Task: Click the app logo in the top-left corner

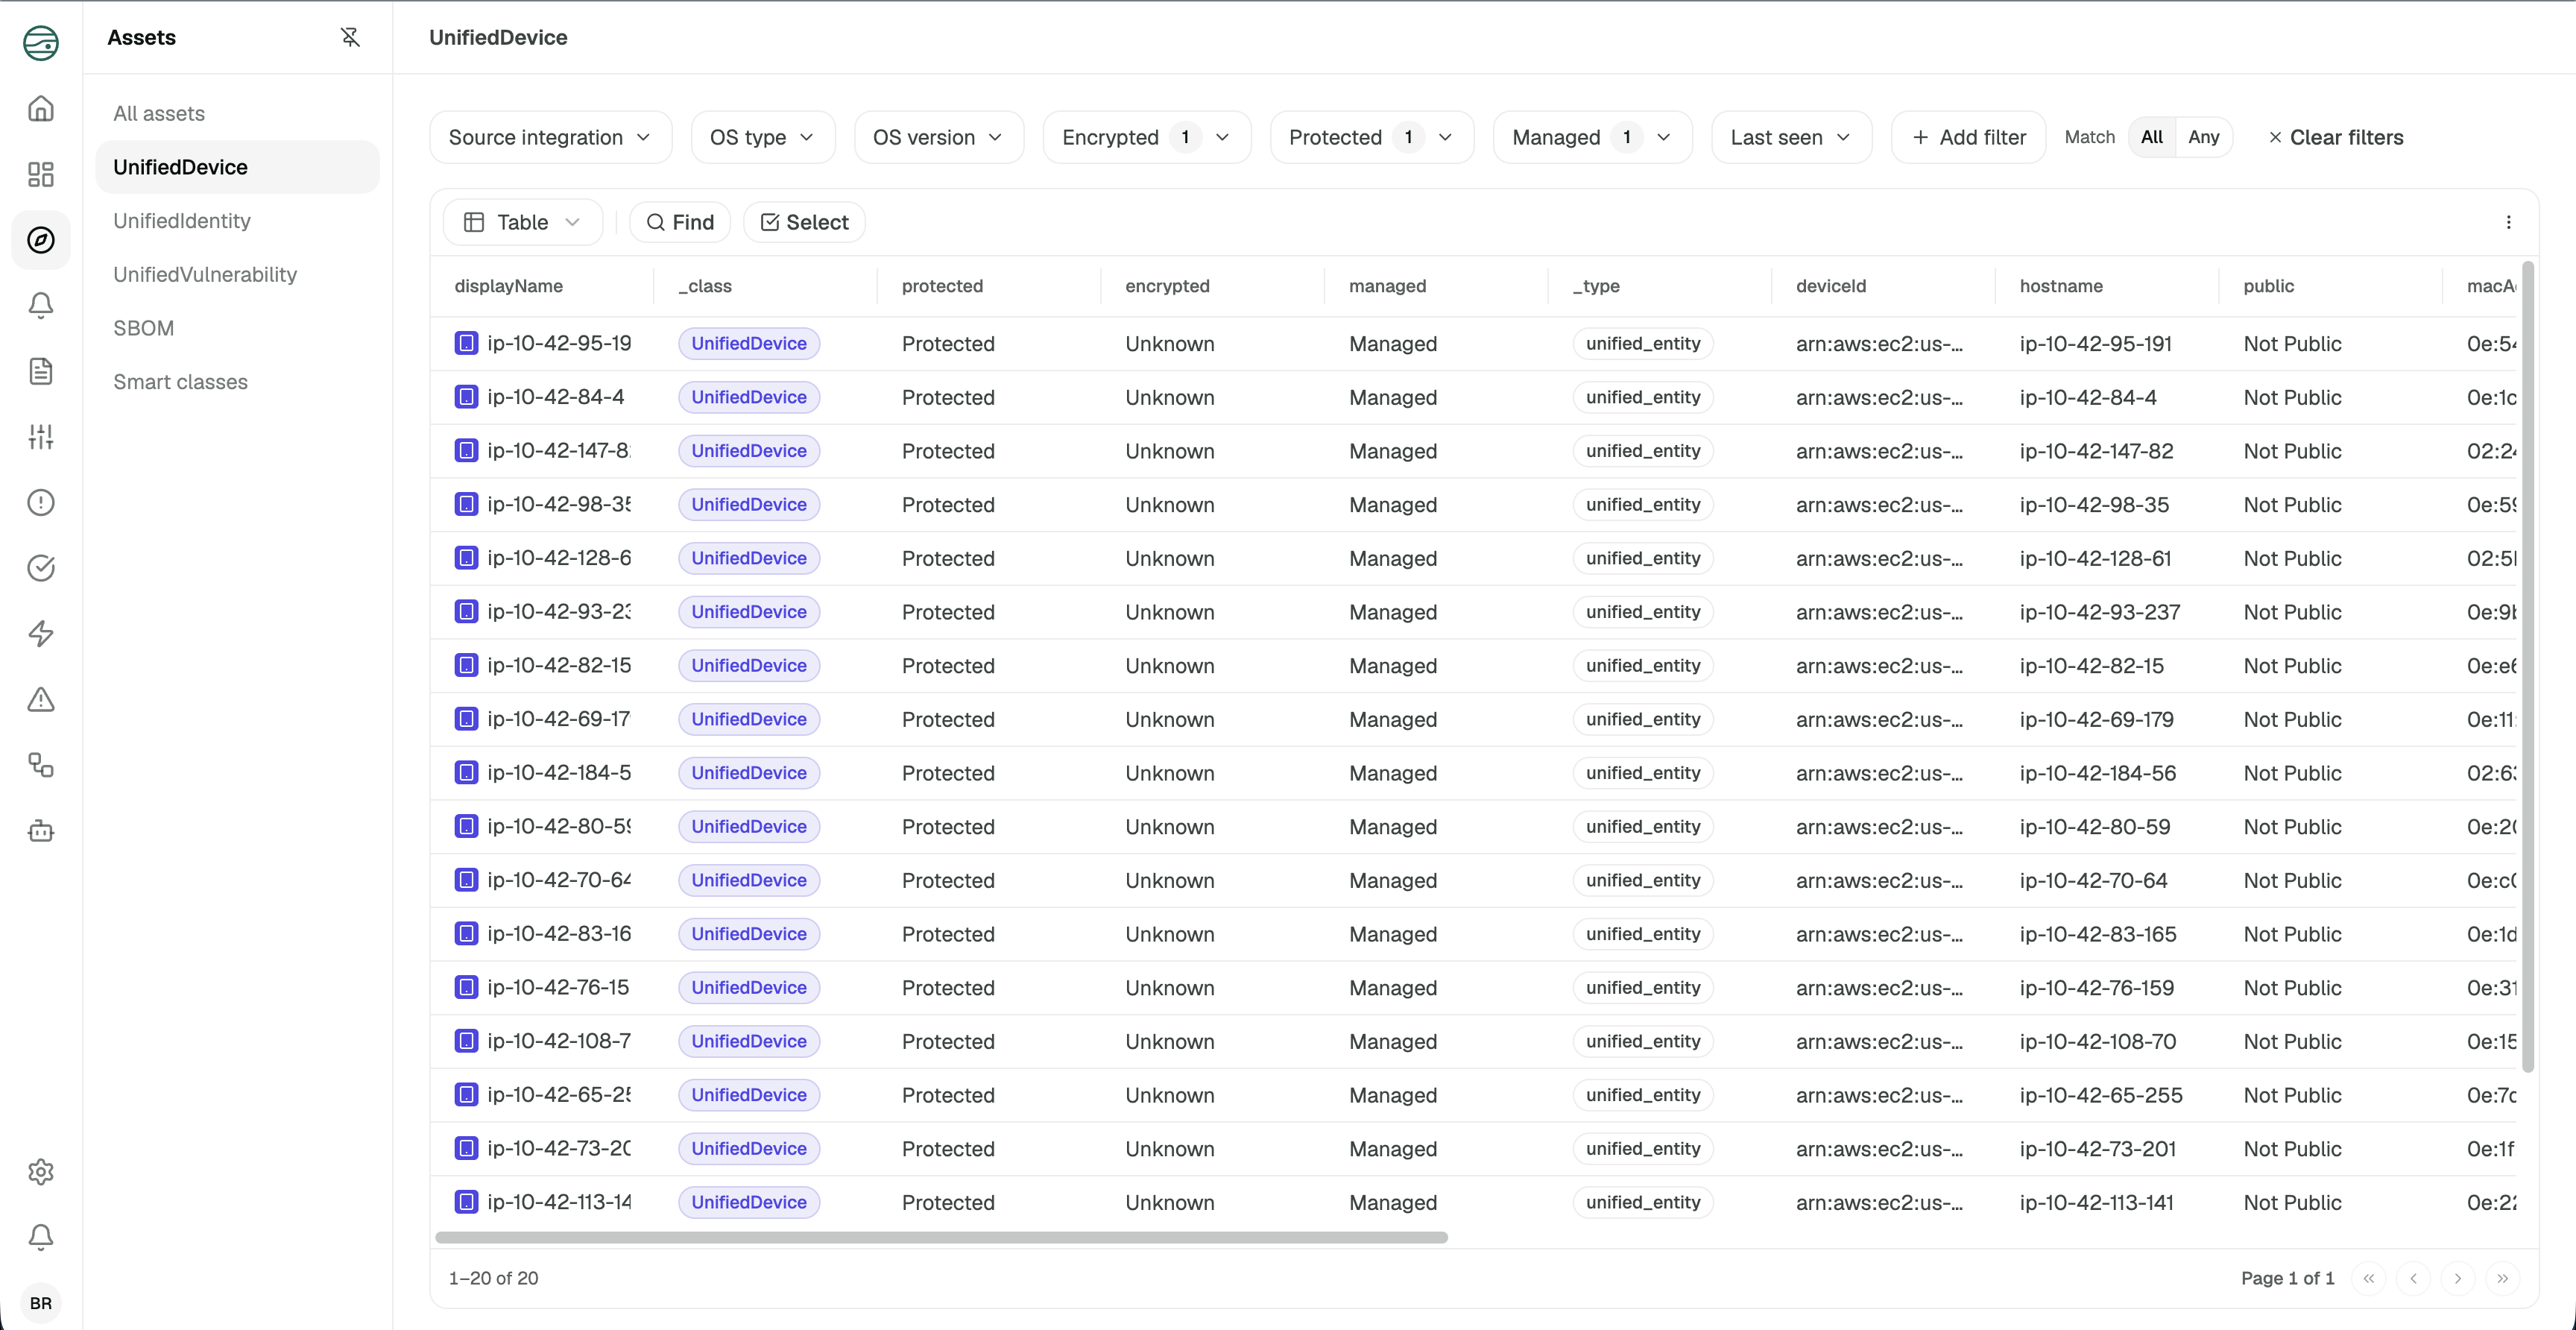Action: click(41, 42)
